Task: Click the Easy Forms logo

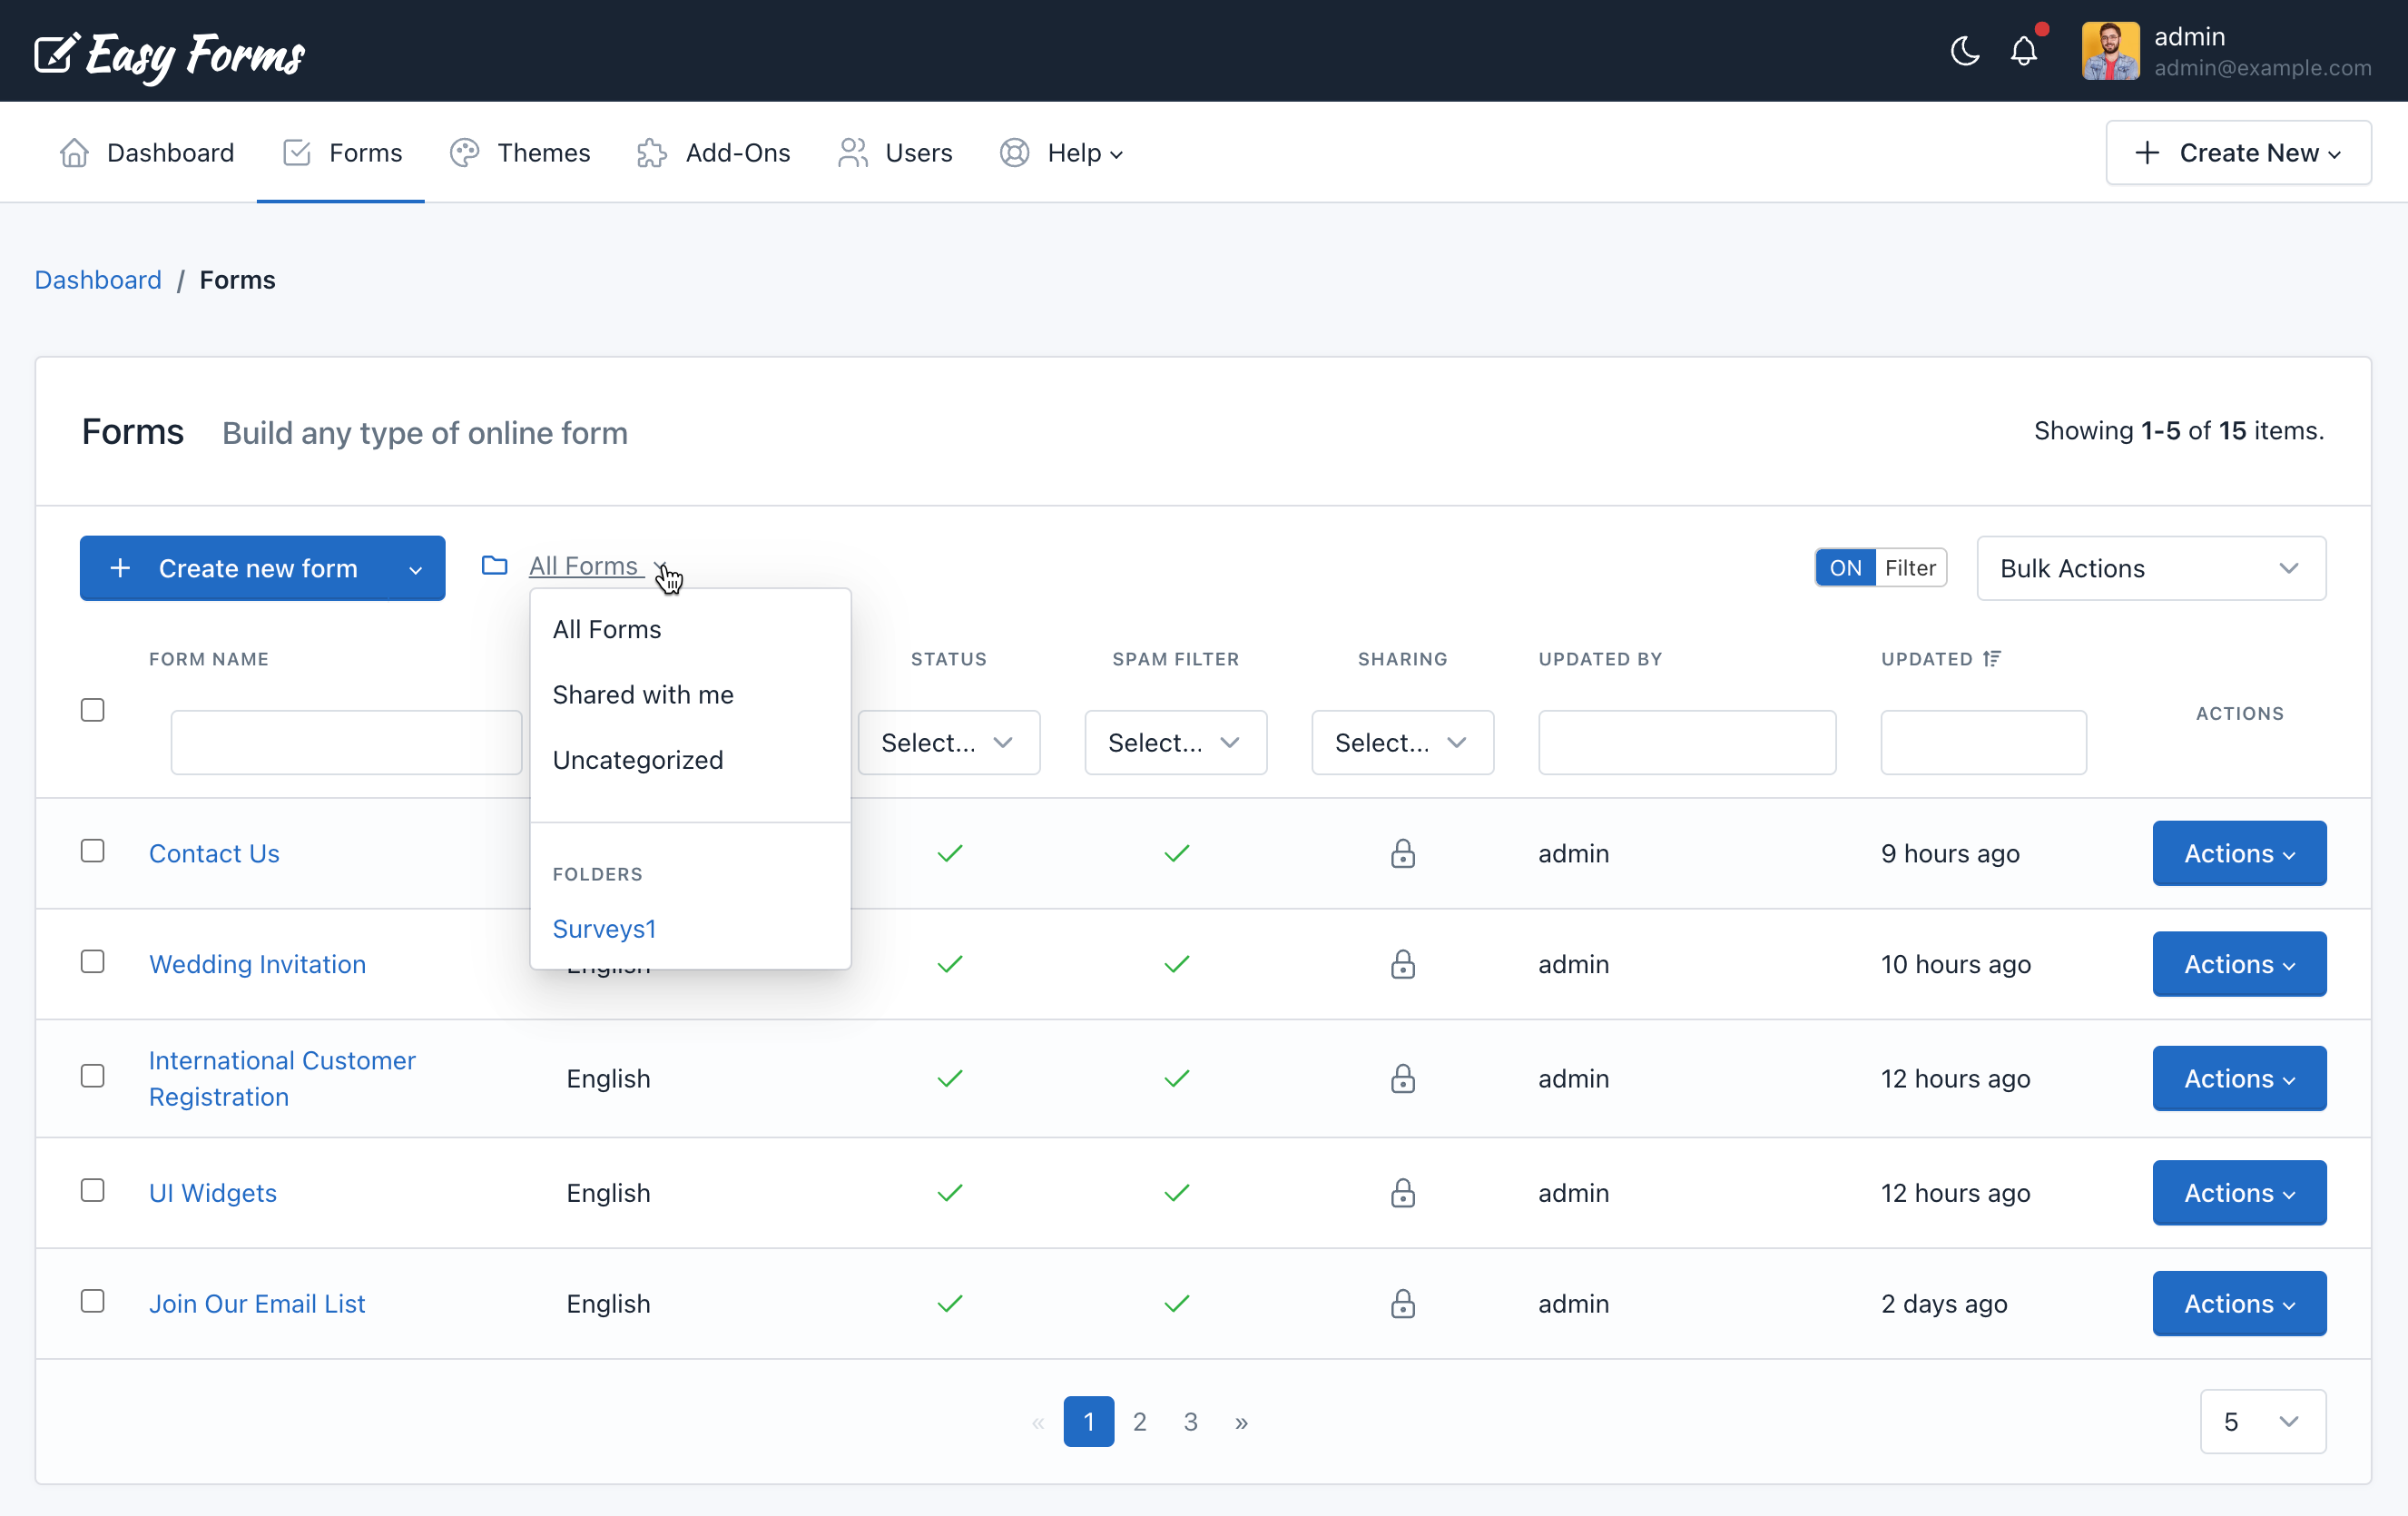Action: tap(168, 55)
